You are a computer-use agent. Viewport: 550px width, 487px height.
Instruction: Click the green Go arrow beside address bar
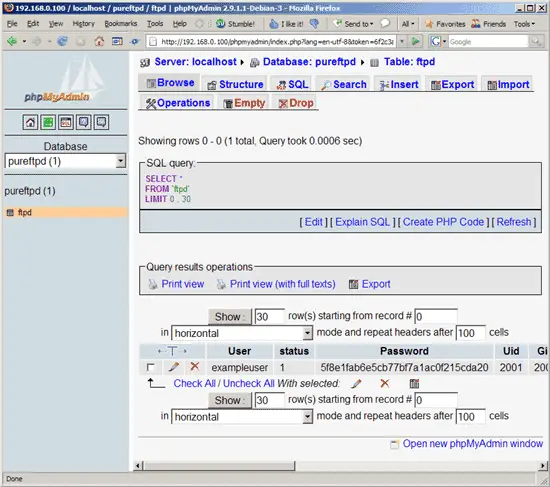[x=416, y=41]
